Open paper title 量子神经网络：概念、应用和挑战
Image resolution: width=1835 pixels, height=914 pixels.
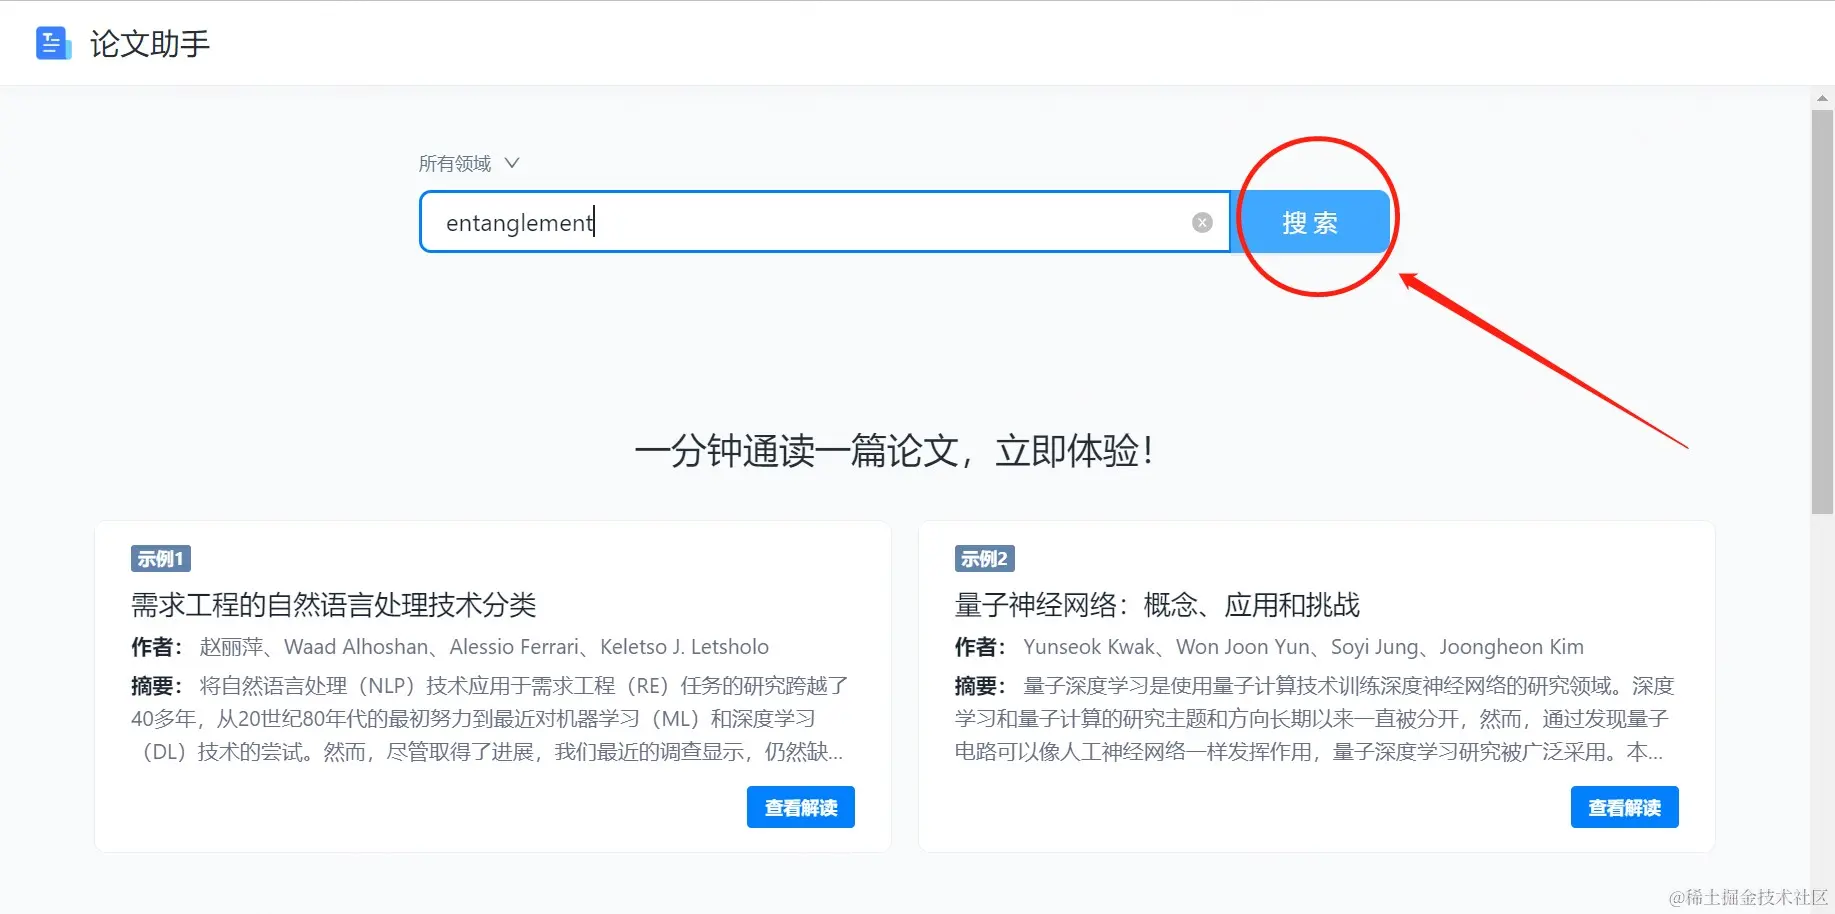[1157, 605]
